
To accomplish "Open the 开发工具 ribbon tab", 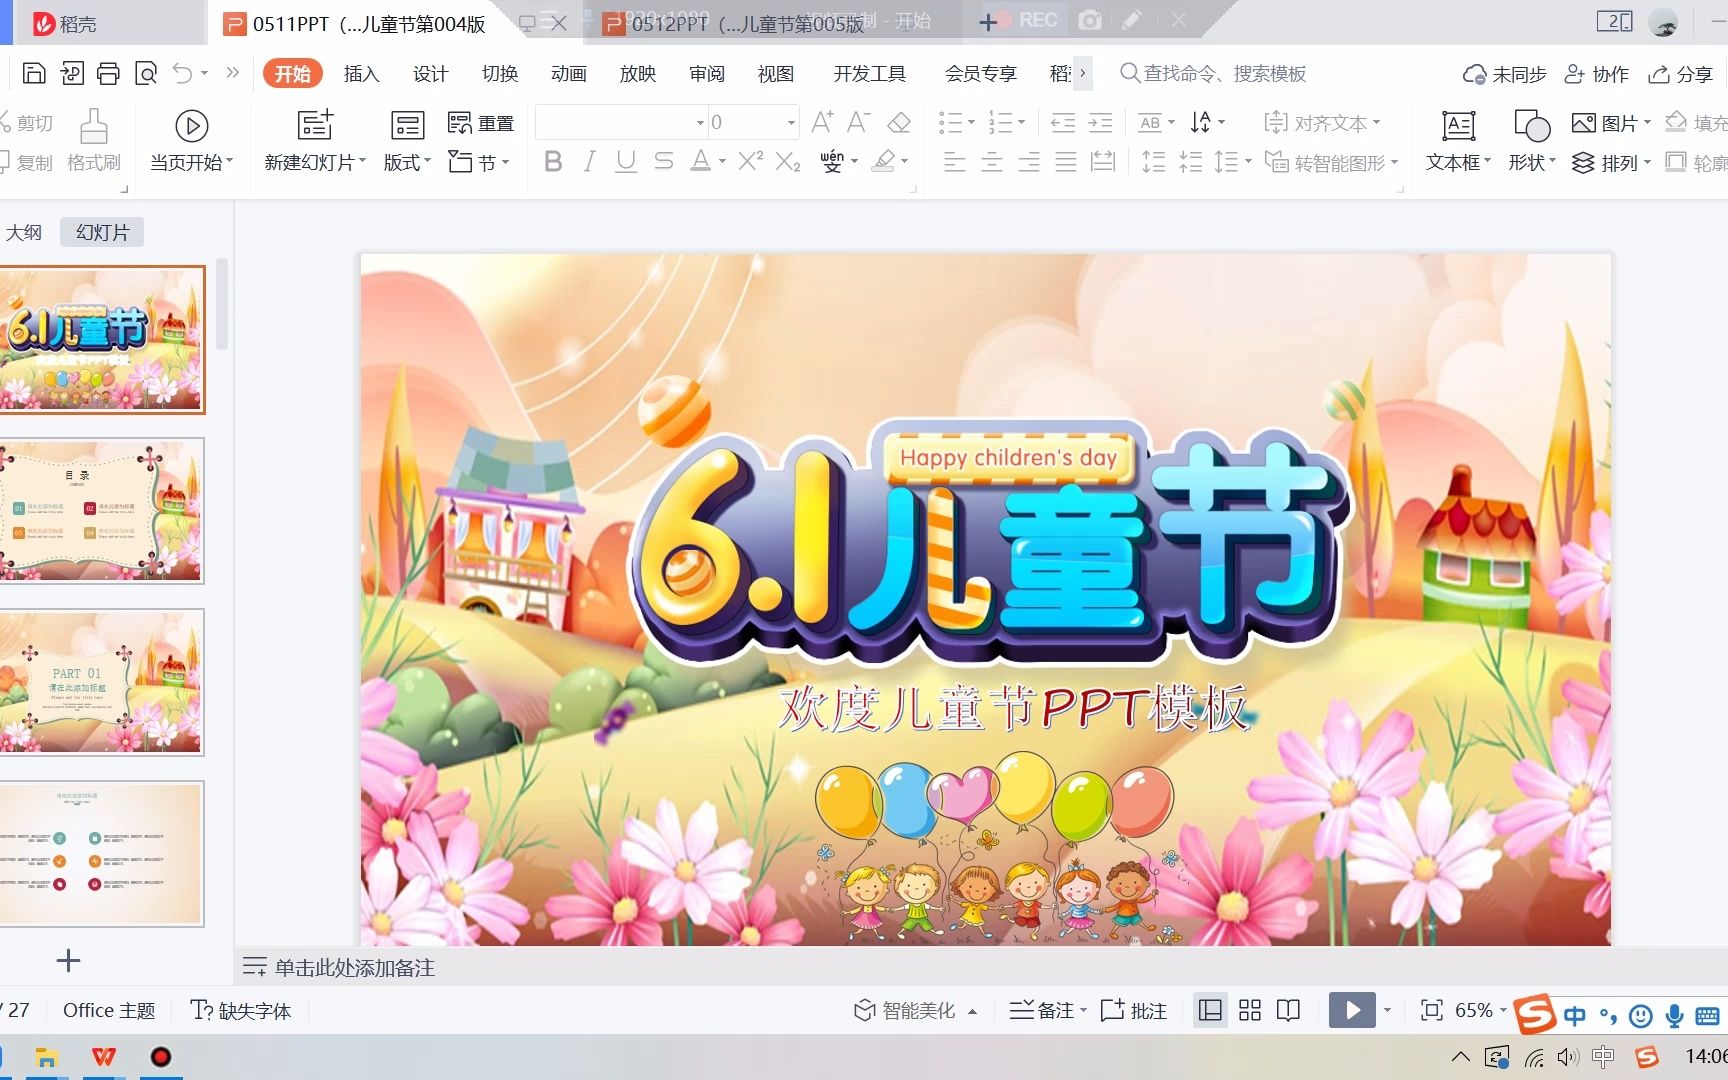I will click(x=868, y=73).
